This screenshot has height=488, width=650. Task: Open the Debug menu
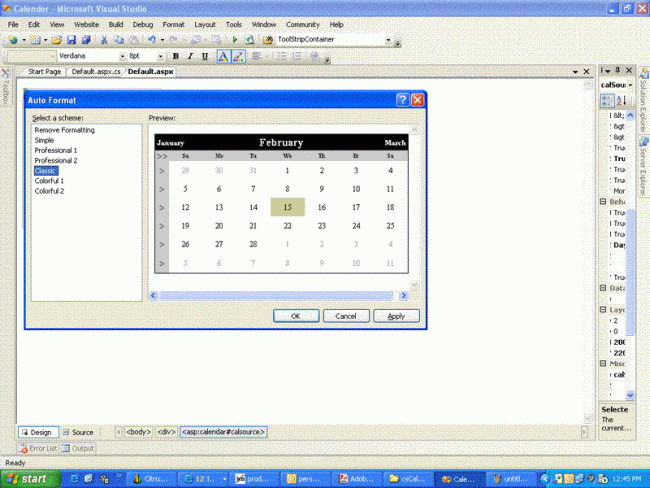tap(143, 24)
